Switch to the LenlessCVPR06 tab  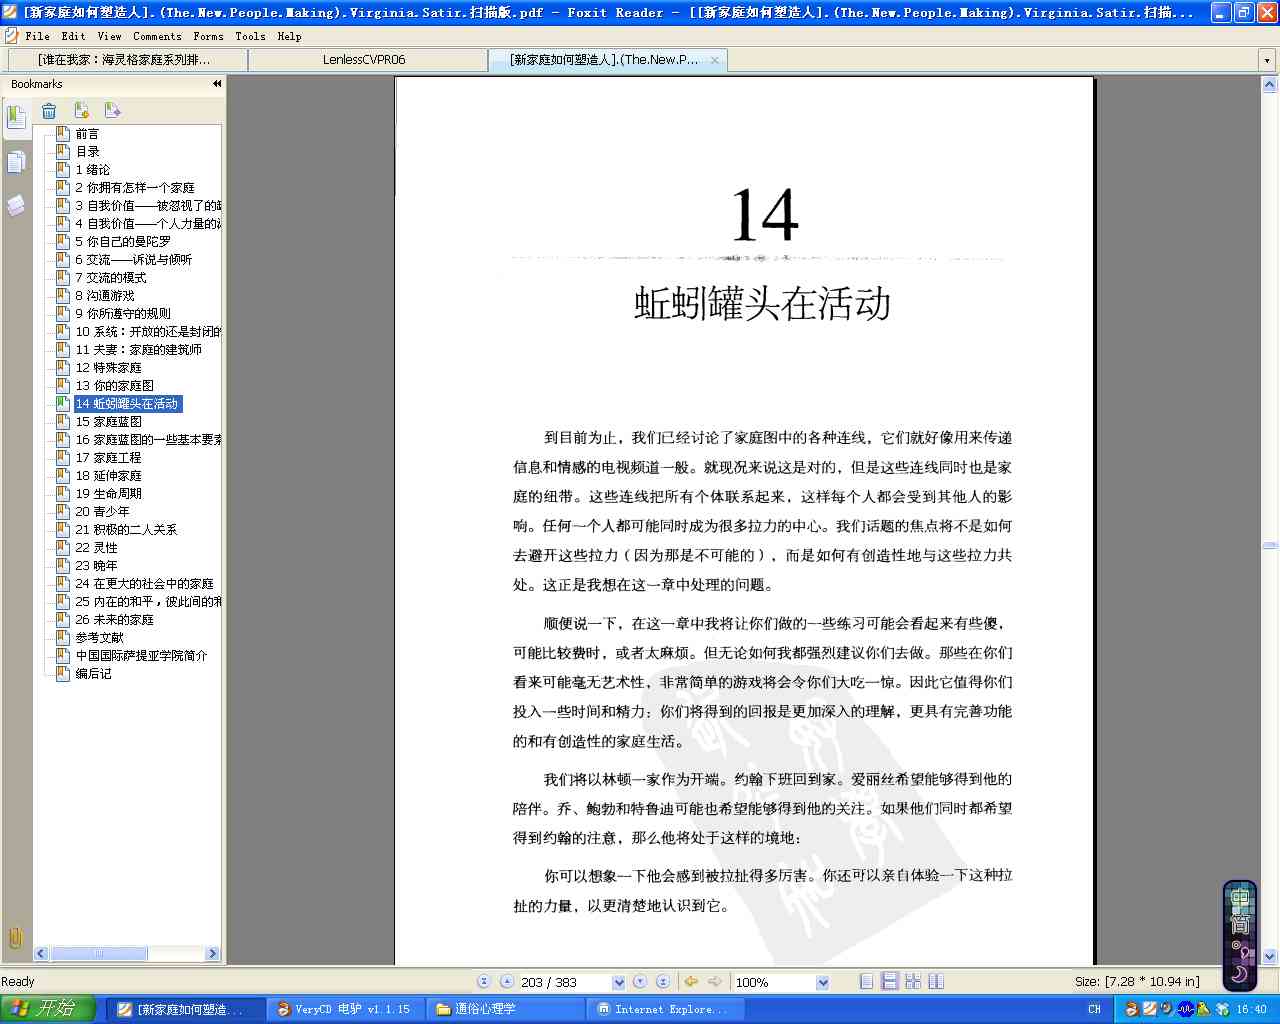[364, 60]
